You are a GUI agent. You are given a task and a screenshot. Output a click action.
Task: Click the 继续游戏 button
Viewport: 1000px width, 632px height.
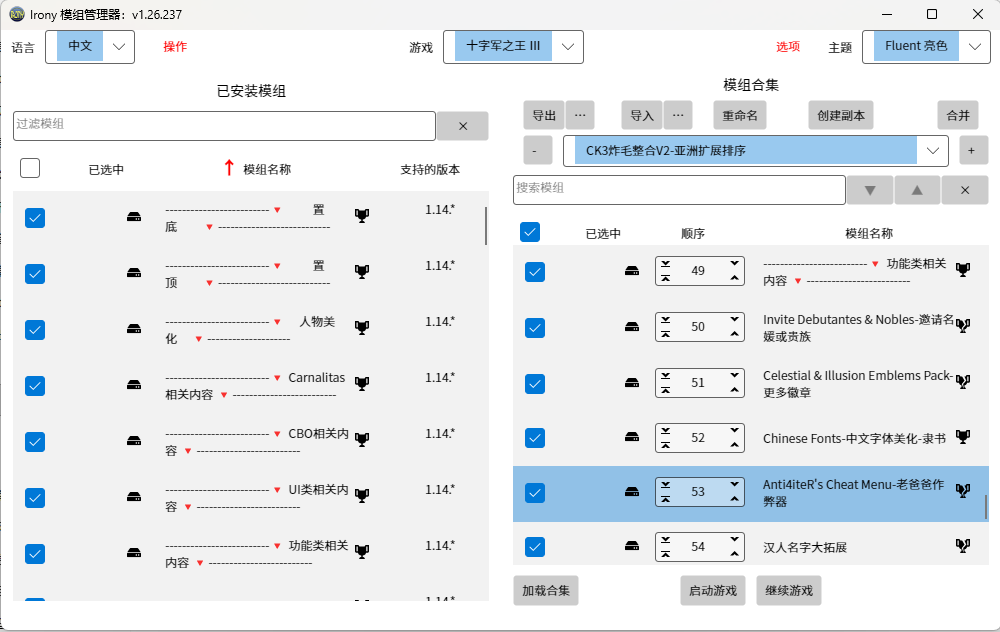pos(789,591)
